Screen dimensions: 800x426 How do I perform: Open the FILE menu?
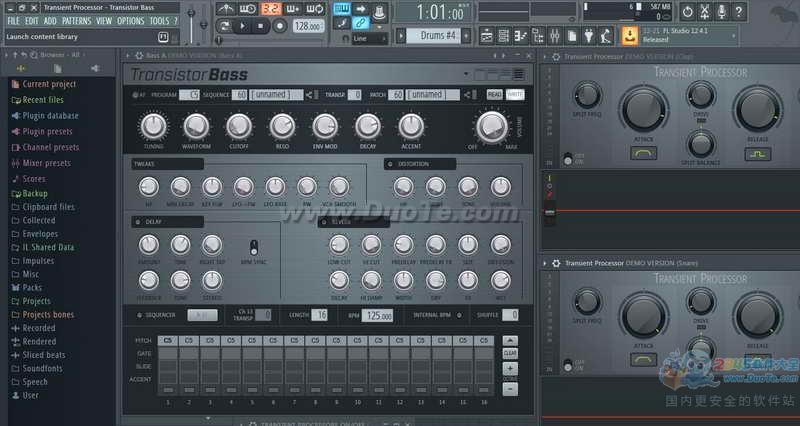tap(13, 21)
